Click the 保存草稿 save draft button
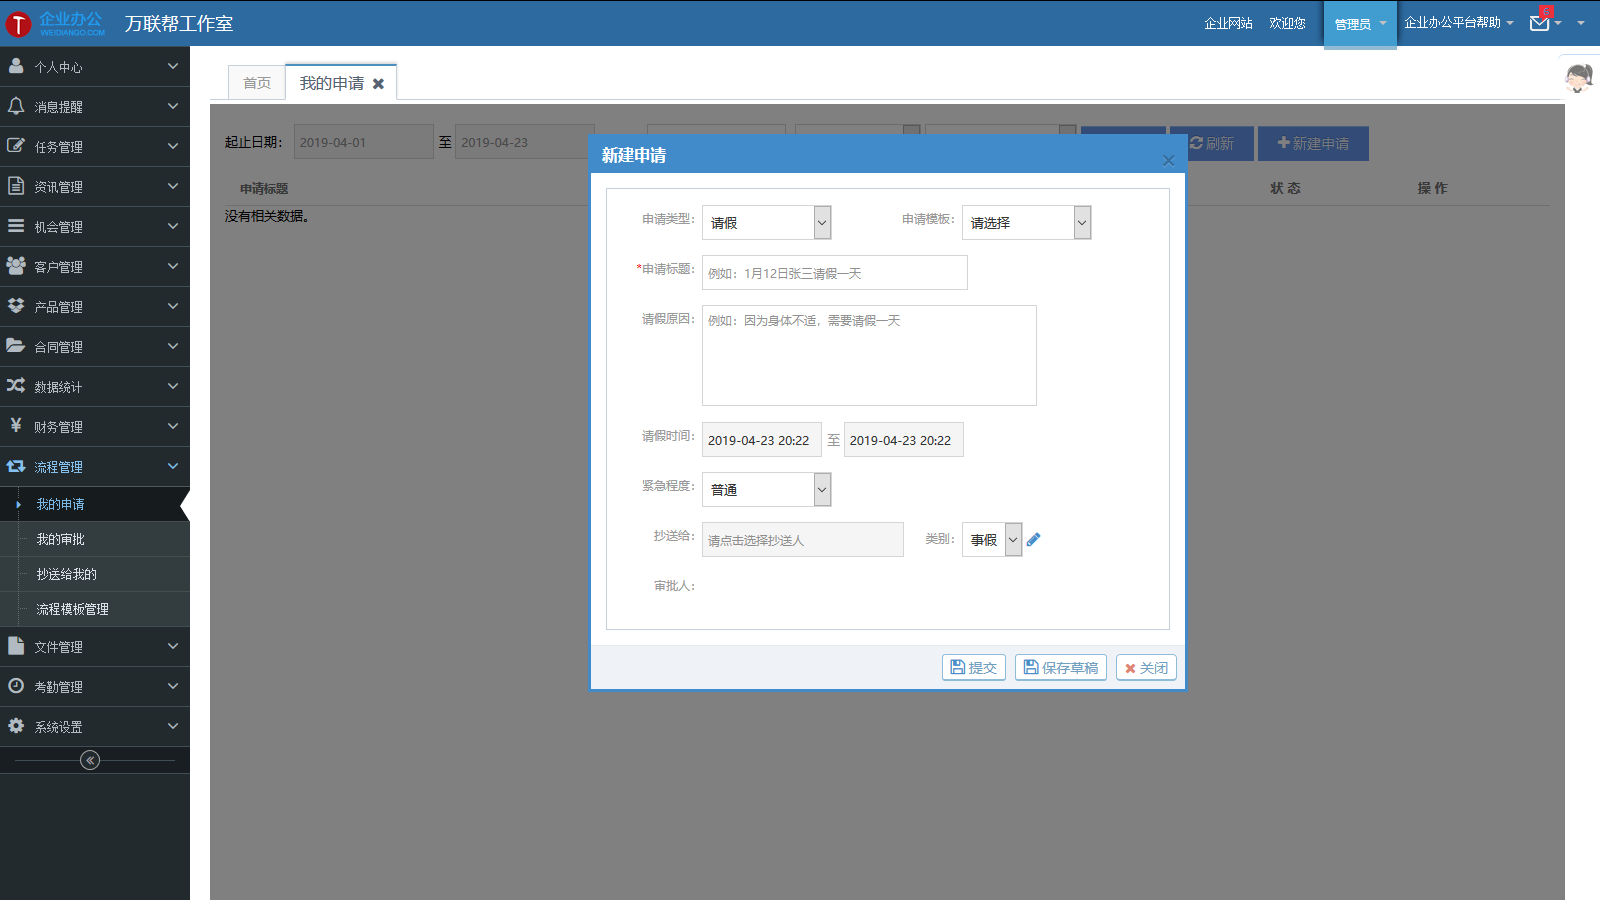The height and width of the screenshot is (900, 1600). click(x=1060, y=667)
